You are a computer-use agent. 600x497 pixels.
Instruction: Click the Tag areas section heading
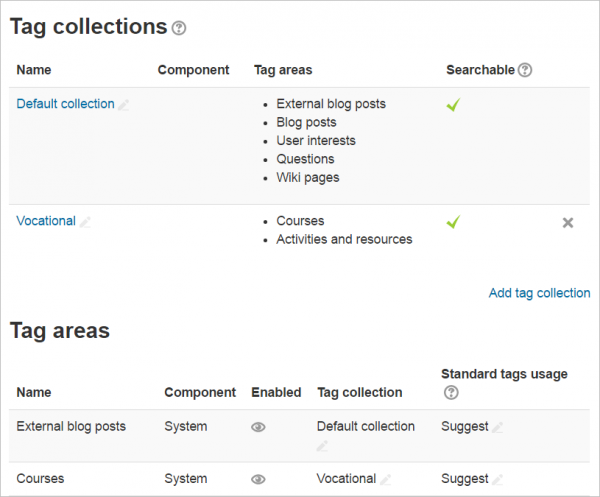[x=59, y=331]
